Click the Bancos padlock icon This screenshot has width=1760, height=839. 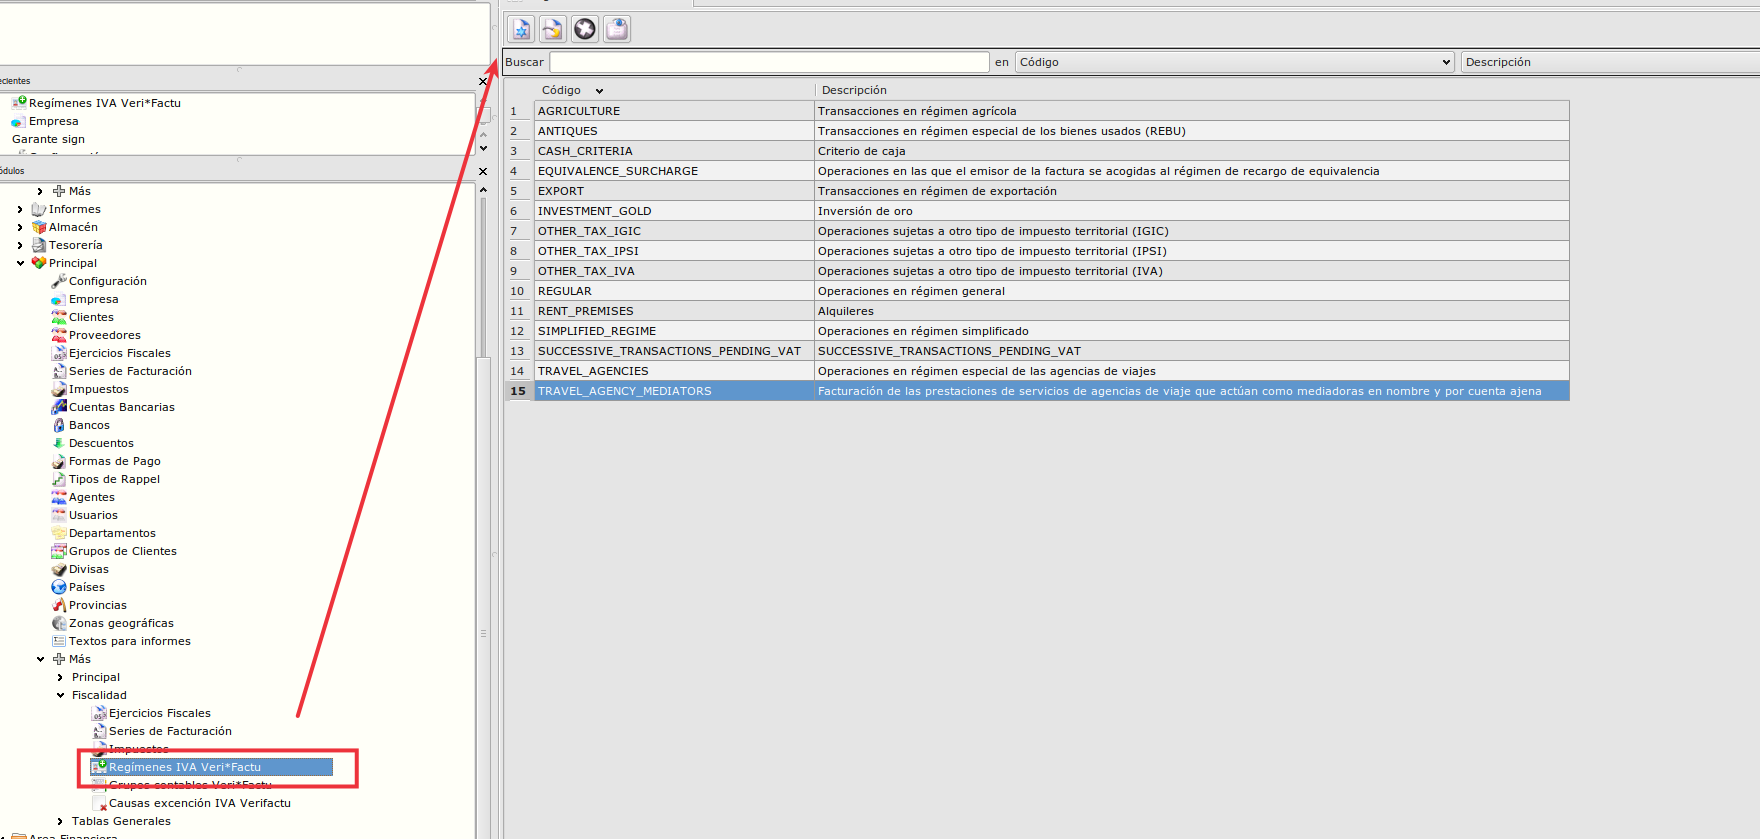tap(59, 425)
